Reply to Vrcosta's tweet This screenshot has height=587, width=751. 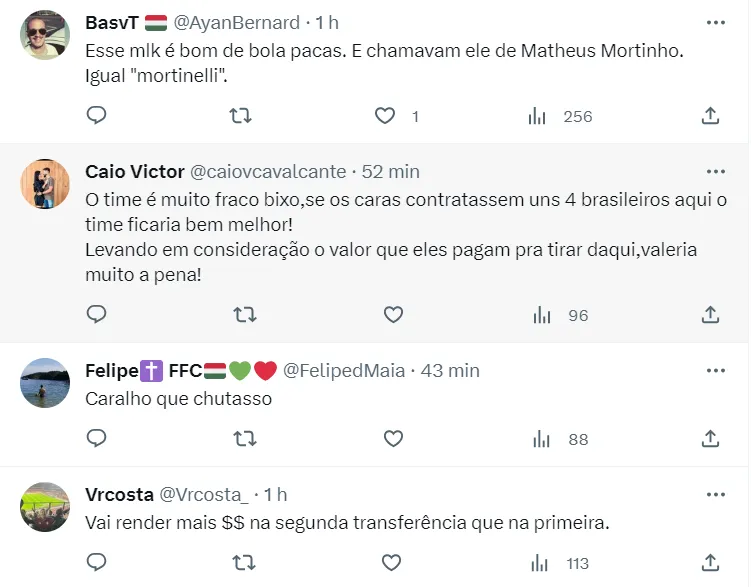(x=96, y=562)
